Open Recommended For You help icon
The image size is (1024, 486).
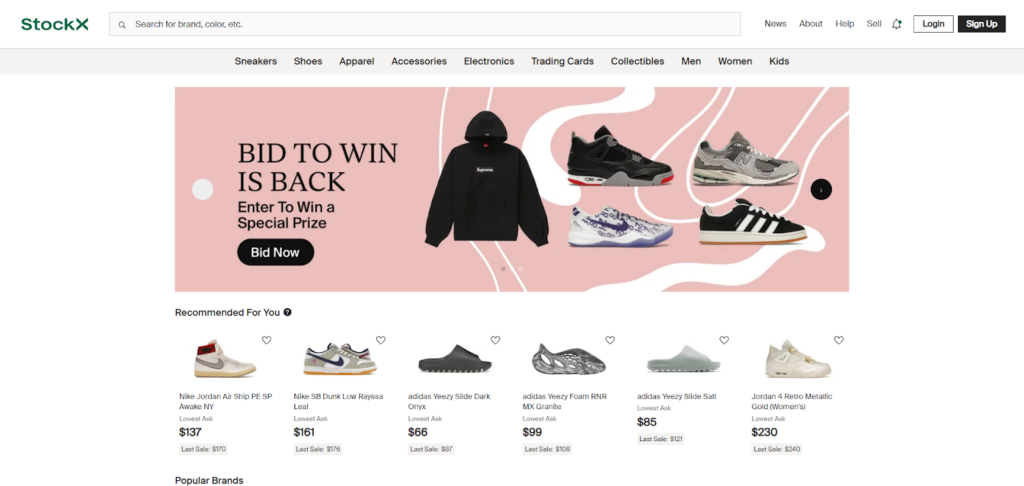287,312
